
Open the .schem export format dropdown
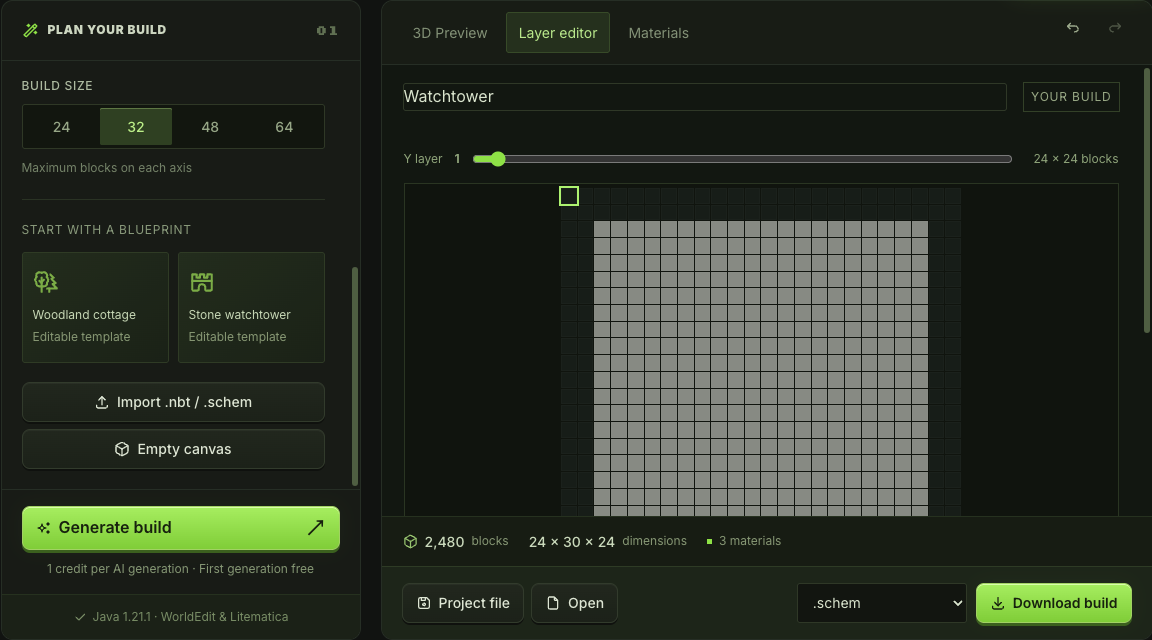pyautogui.click(x=882, y=603)
